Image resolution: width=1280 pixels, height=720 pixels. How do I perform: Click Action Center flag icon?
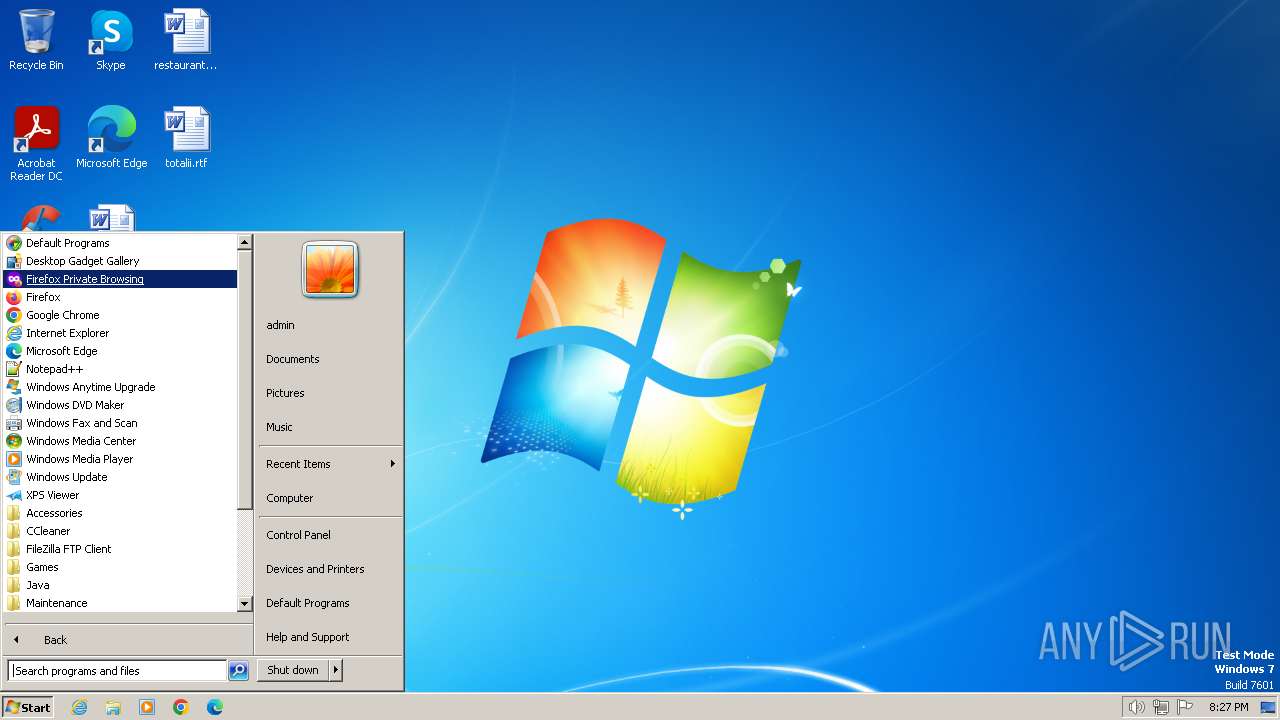pos(1186,707)
